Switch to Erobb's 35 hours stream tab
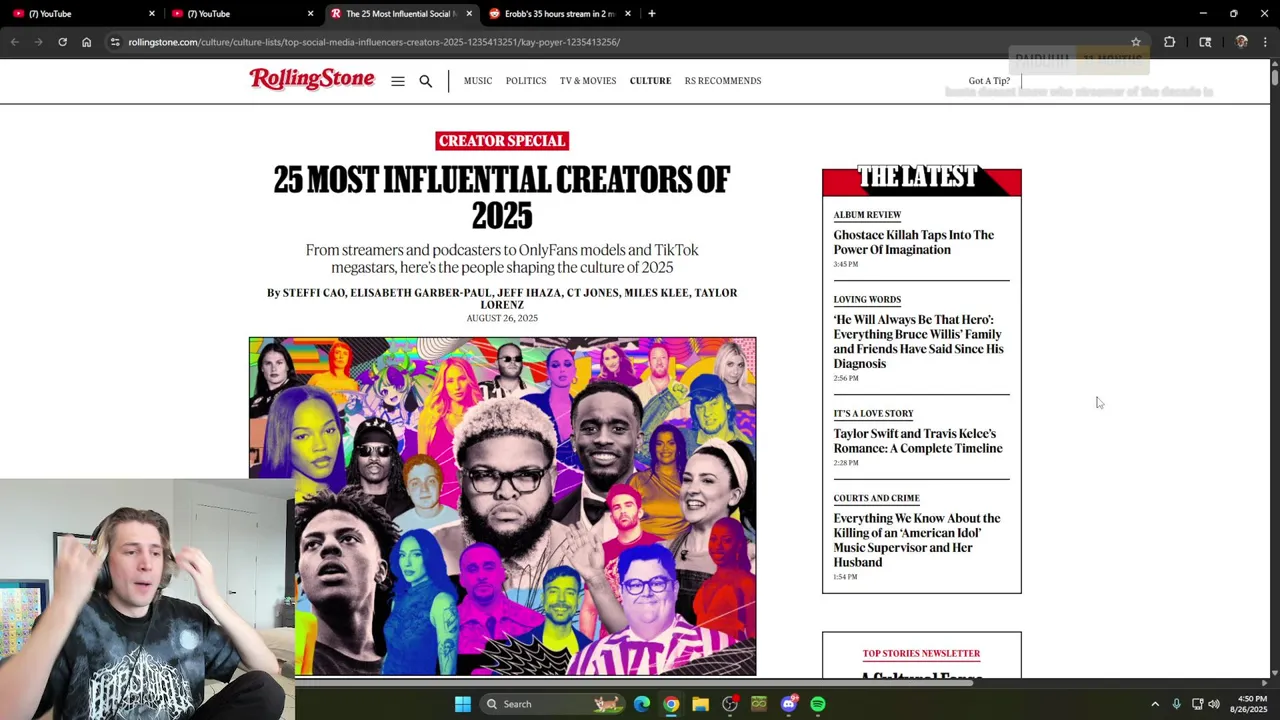 coord(559,13)
